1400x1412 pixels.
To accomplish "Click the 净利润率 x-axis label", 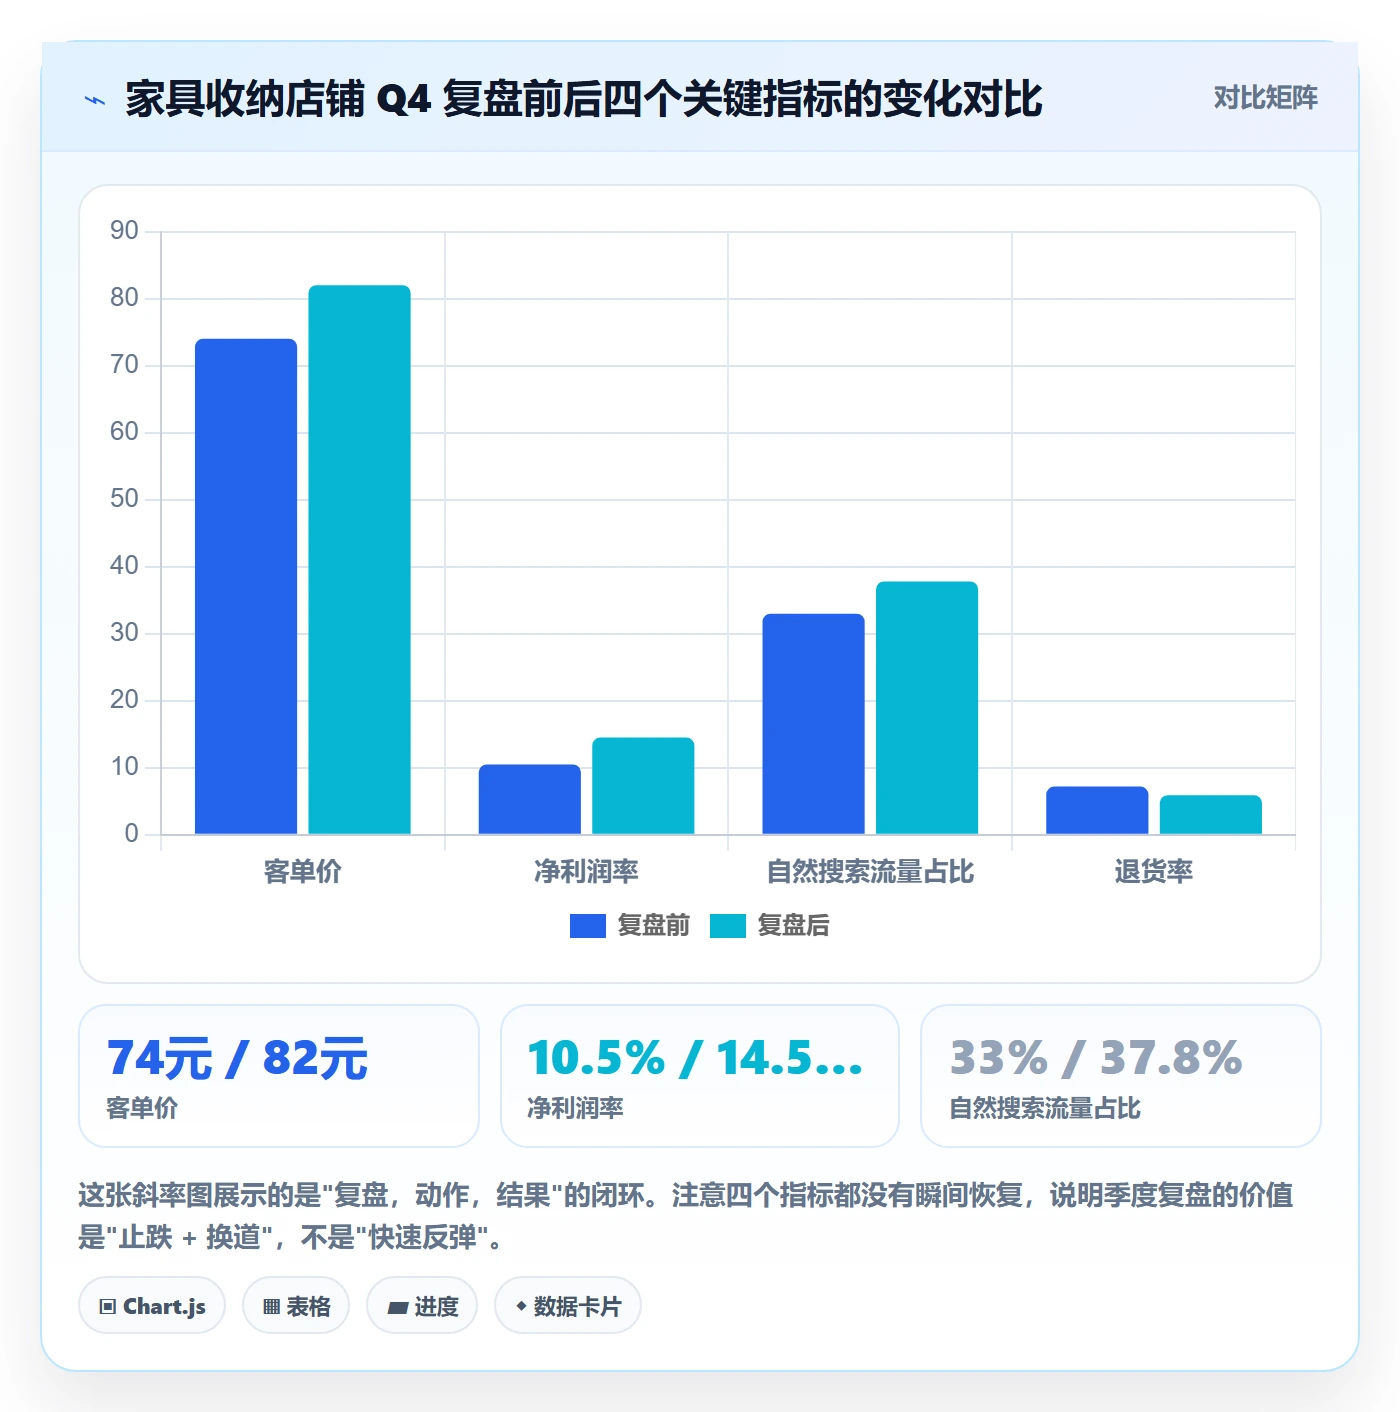I will [586, 872].
